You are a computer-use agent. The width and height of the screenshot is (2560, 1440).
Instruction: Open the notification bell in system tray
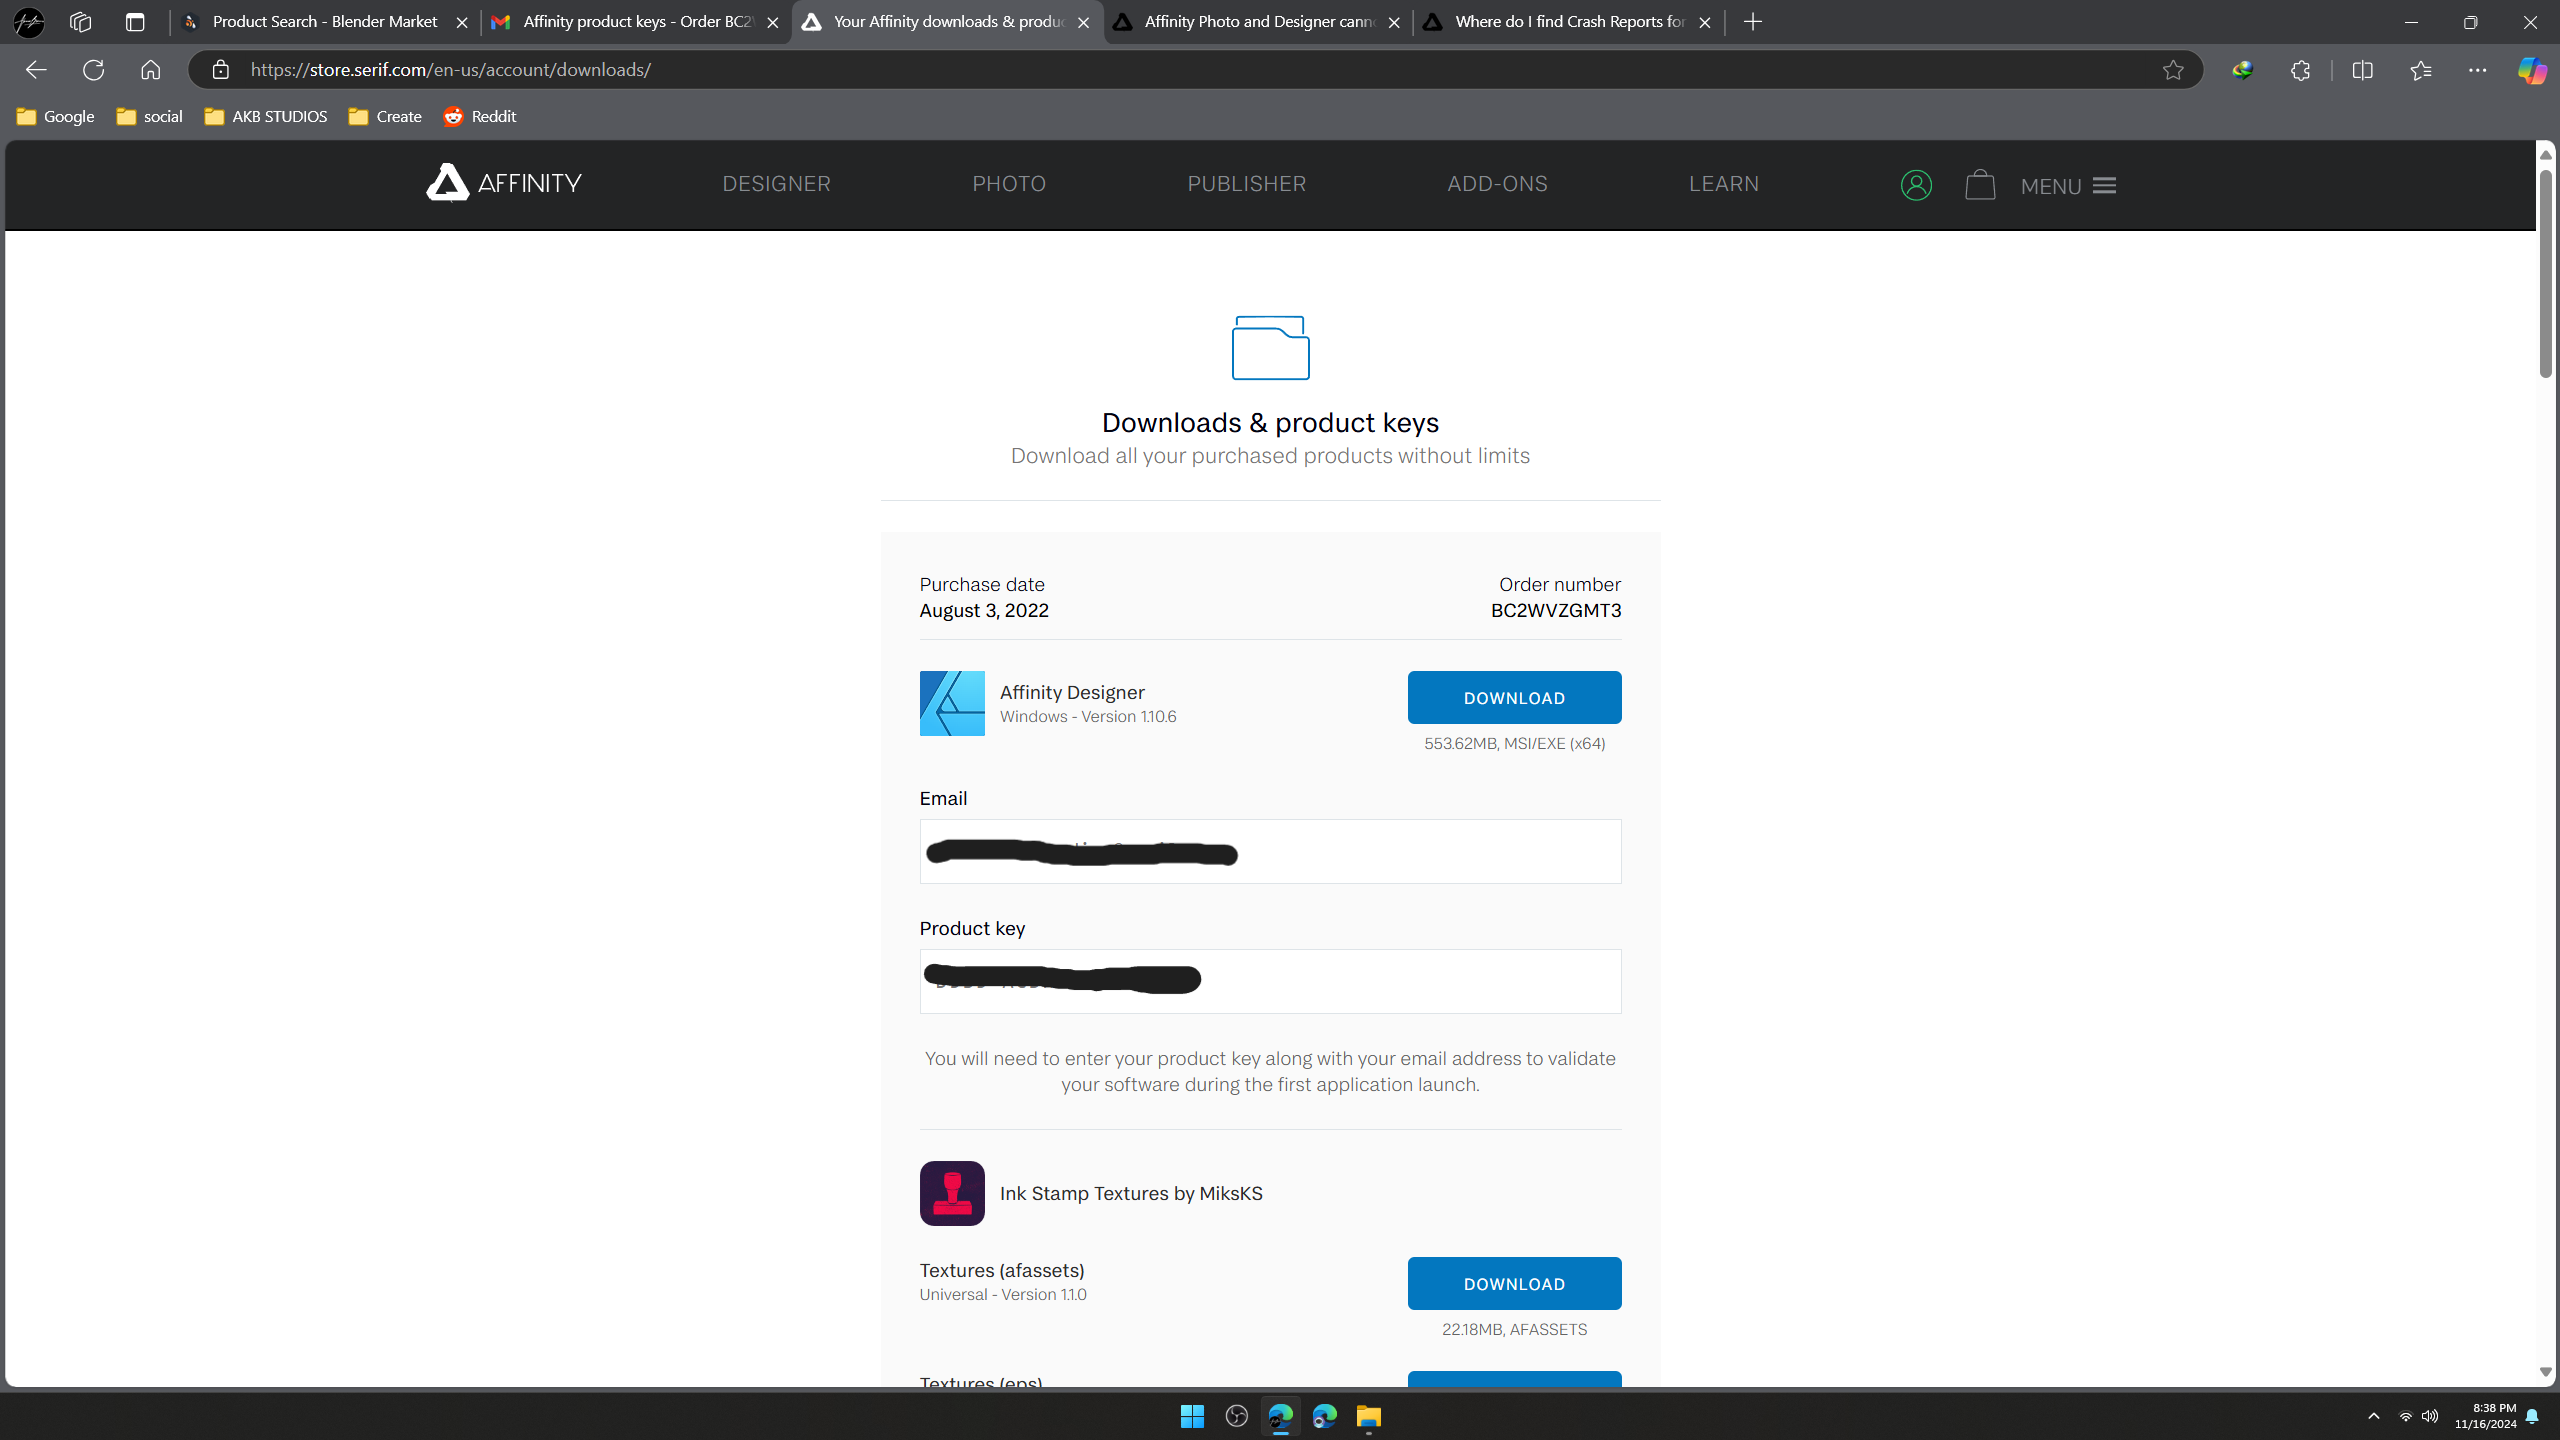point(2532,1416)
